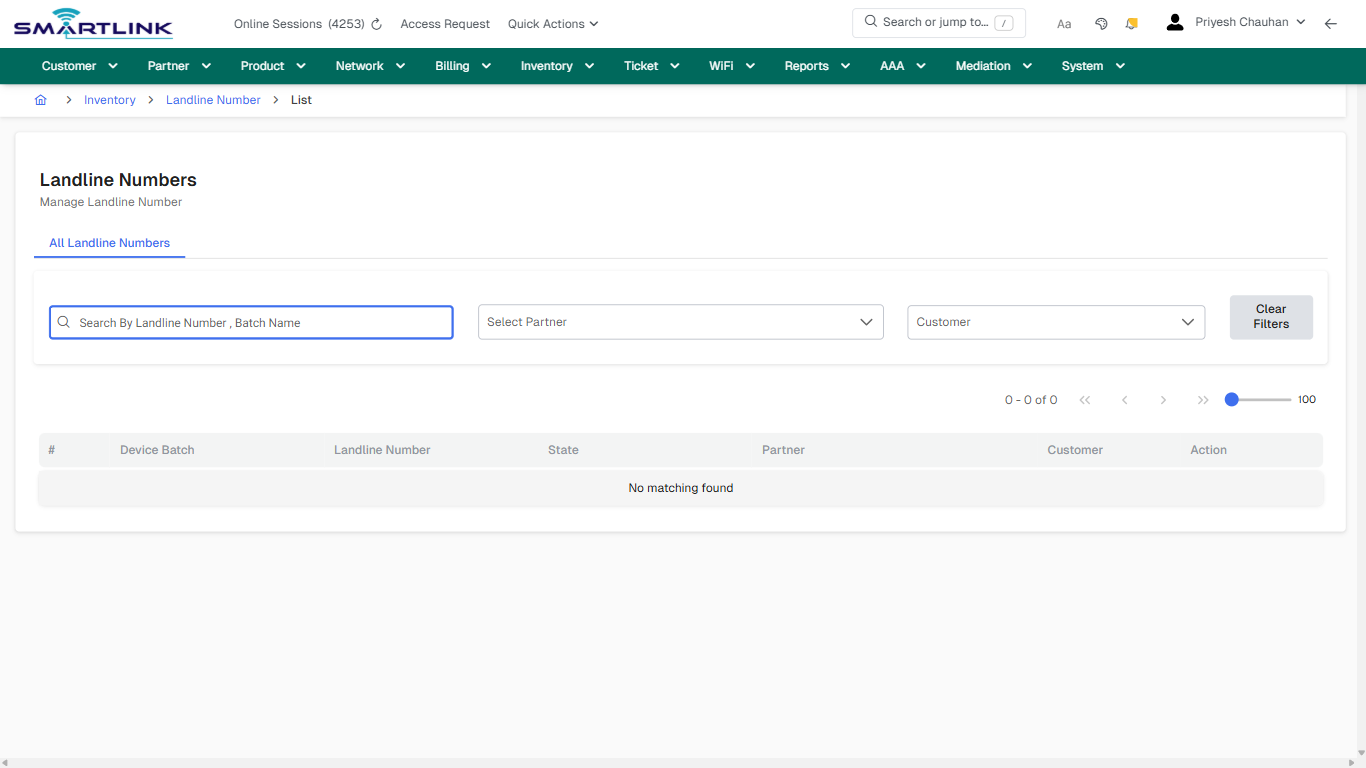Screen dimensions: 1366x768
Task: Open the theme palette switcher
Action: pos(1101,22)
